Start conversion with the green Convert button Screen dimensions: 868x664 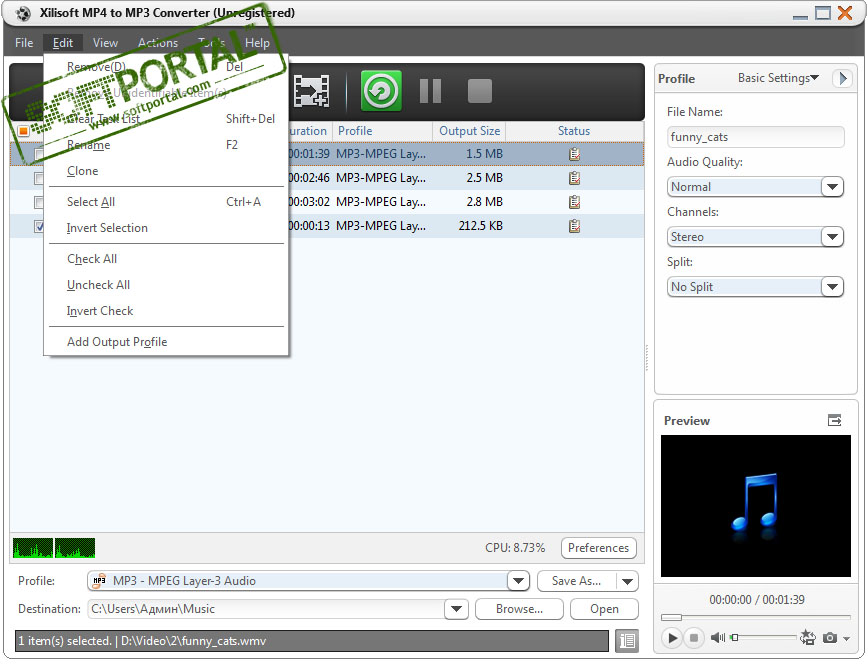[381, 91]
